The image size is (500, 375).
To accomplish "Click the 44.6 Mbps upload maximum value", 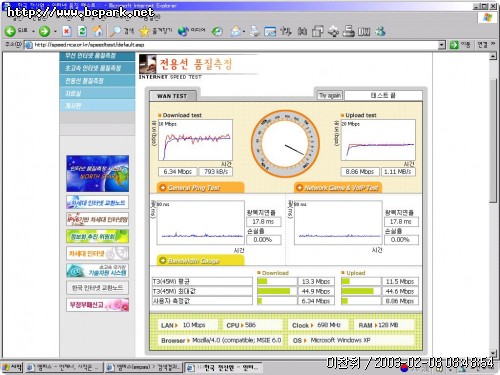I will coord(400,291).
